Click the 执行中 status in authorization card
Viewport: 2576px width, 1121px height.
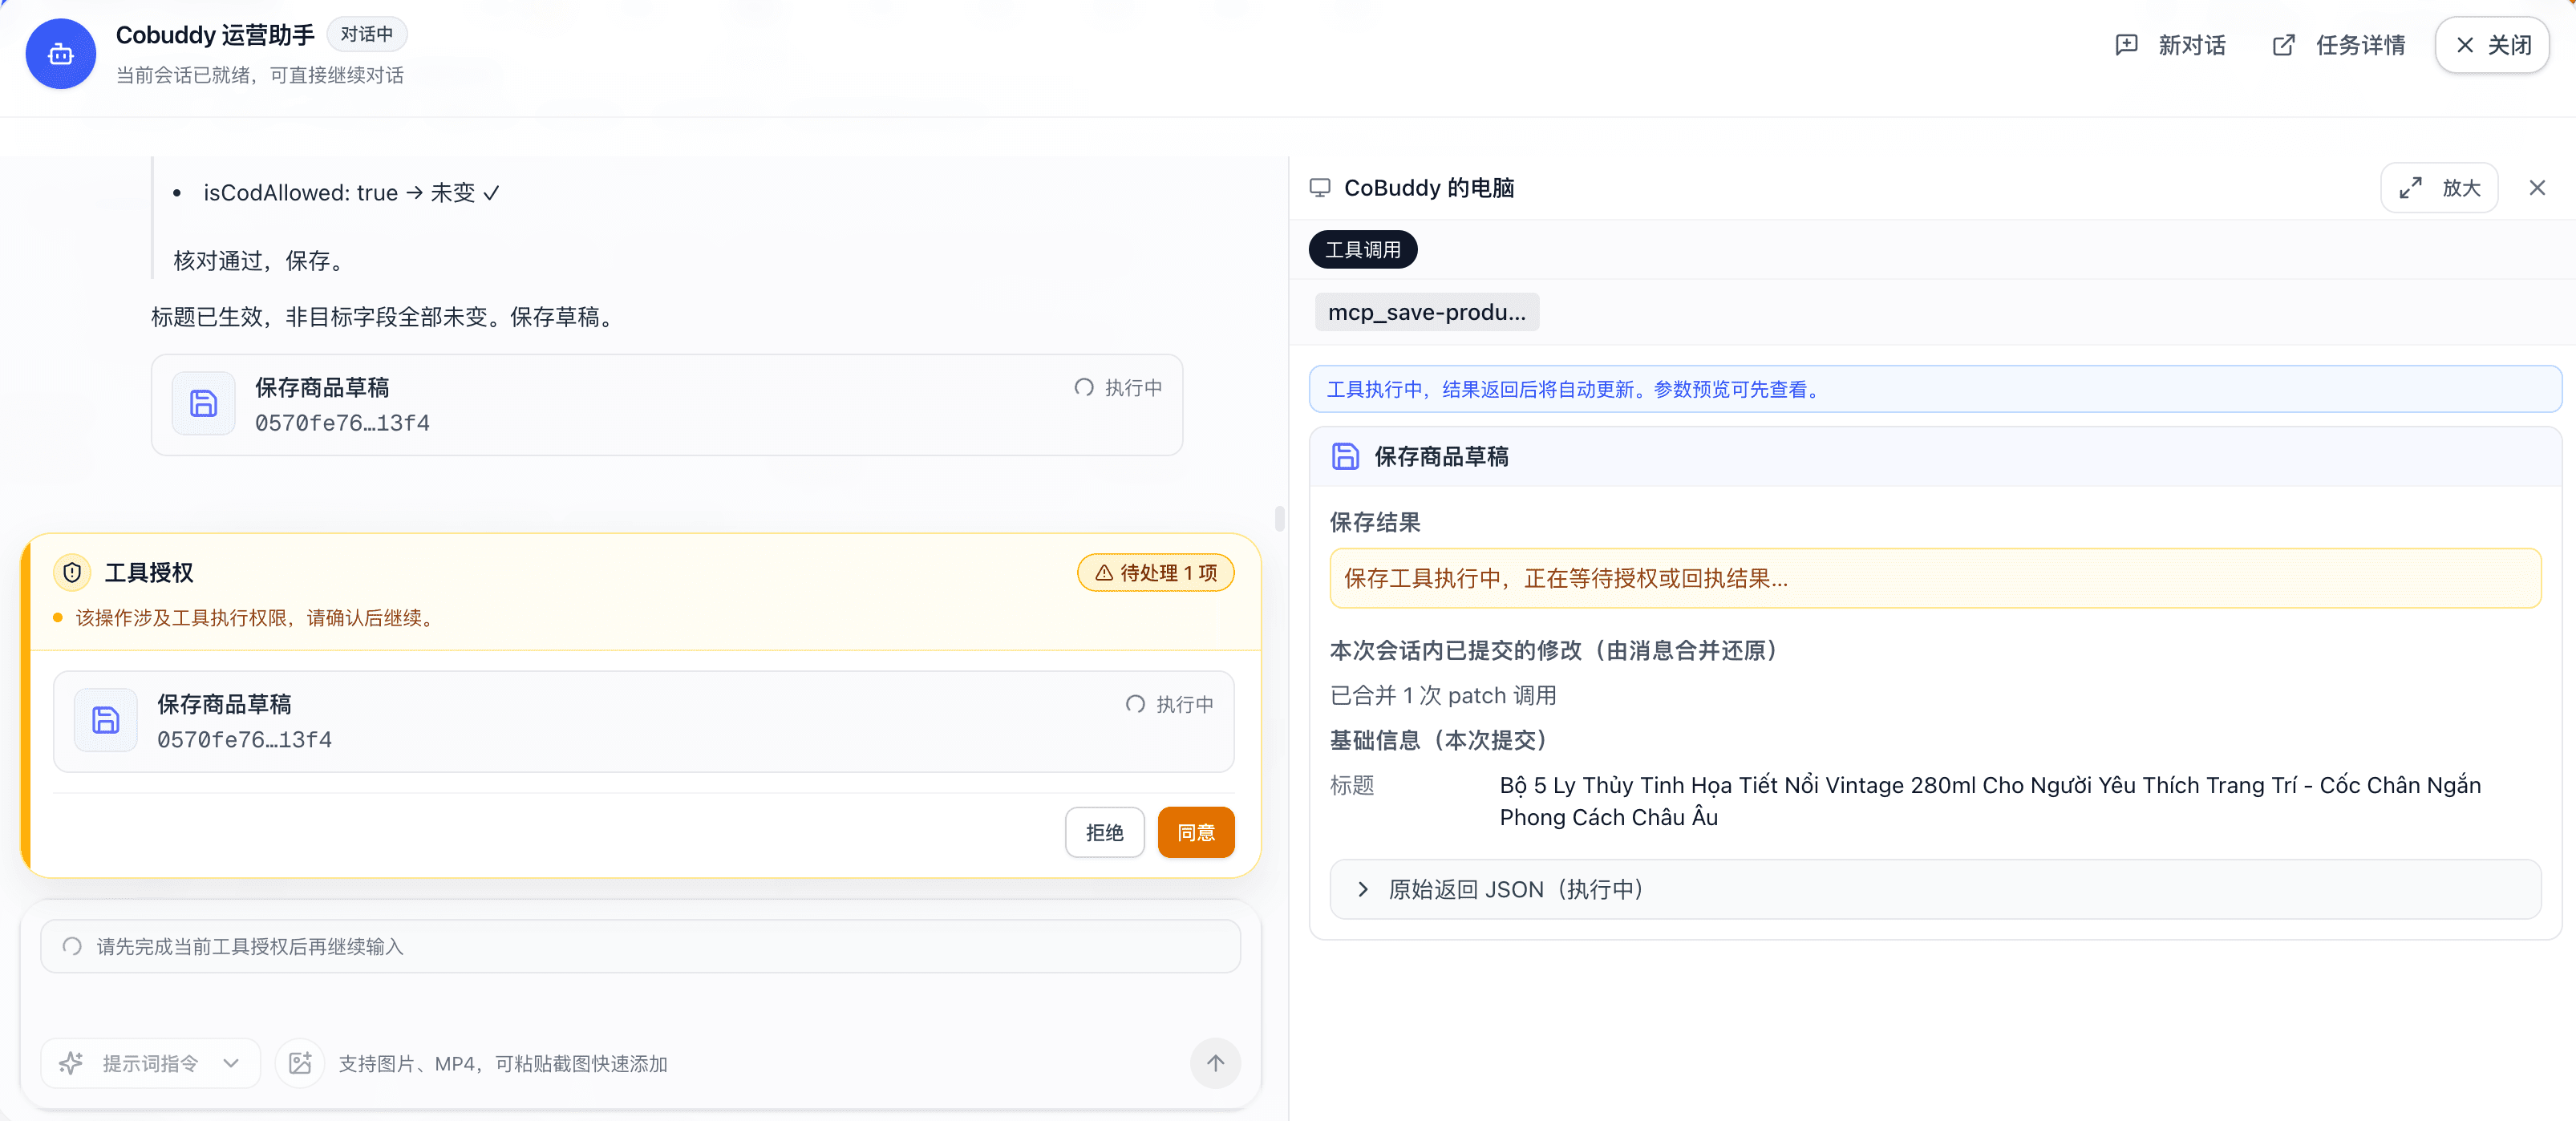1170,705
